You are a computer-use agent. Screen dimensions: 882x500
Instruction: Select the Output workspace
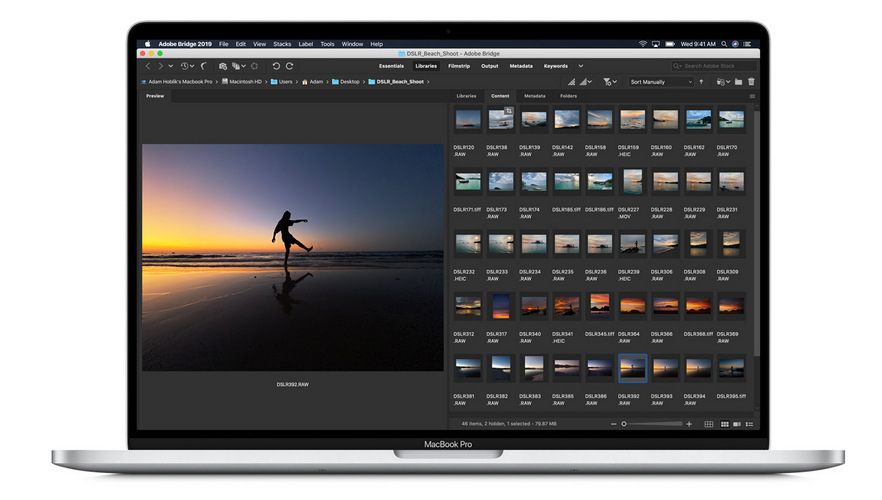[489, 66]
